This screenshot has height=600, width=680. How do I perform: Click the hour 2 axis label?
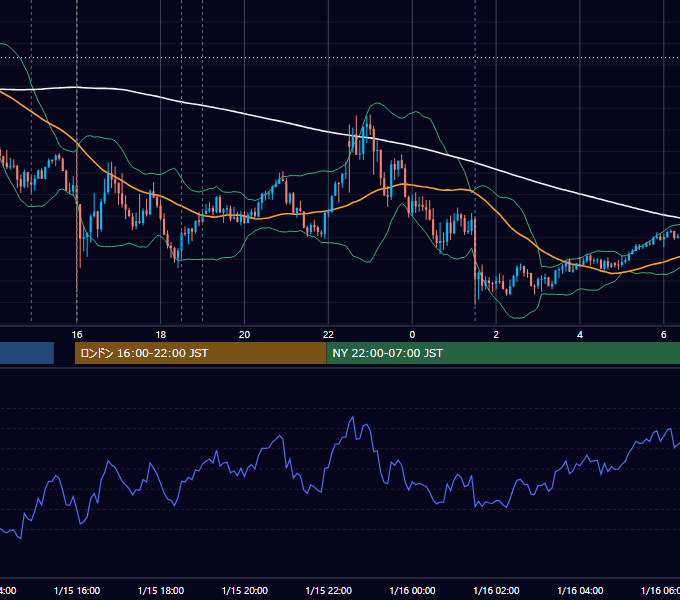[x=496, y=335]
